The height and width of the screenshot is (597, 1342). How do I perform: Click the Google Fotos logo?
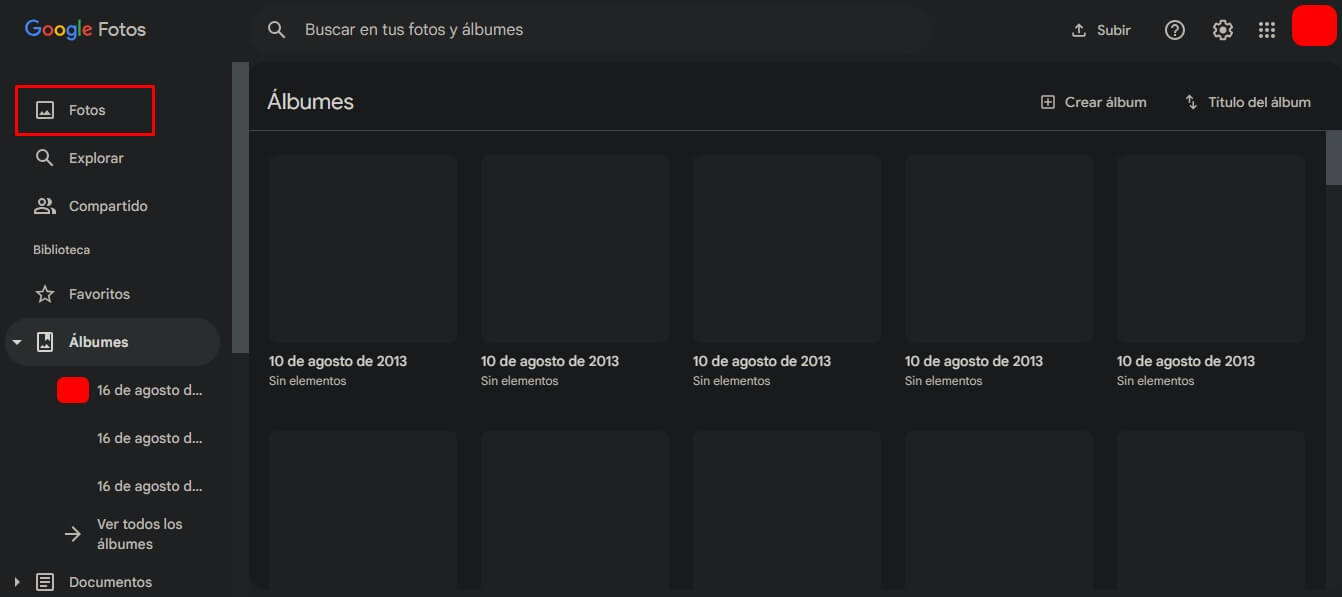(x=85, y=29)
